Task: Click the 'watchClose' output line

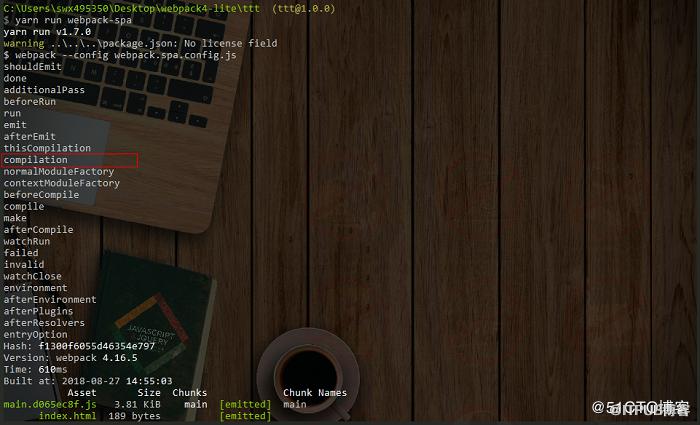Action: [x=33, y=276]
